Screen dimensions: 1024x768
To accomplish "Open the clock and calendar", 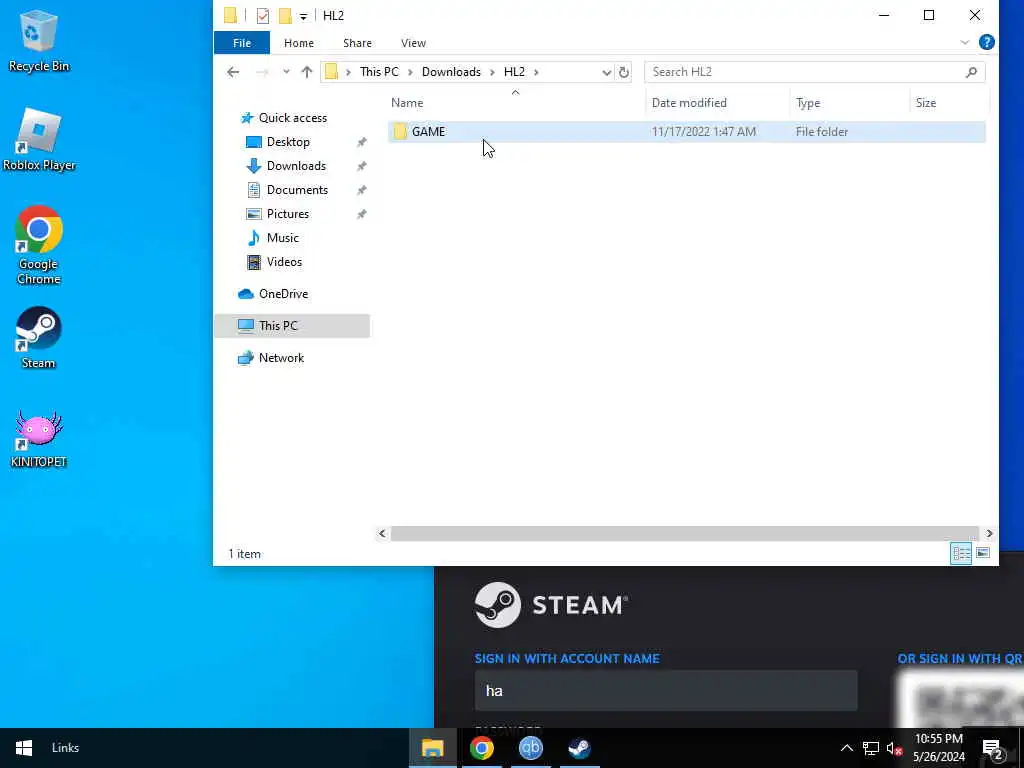I will pos(938,748).
